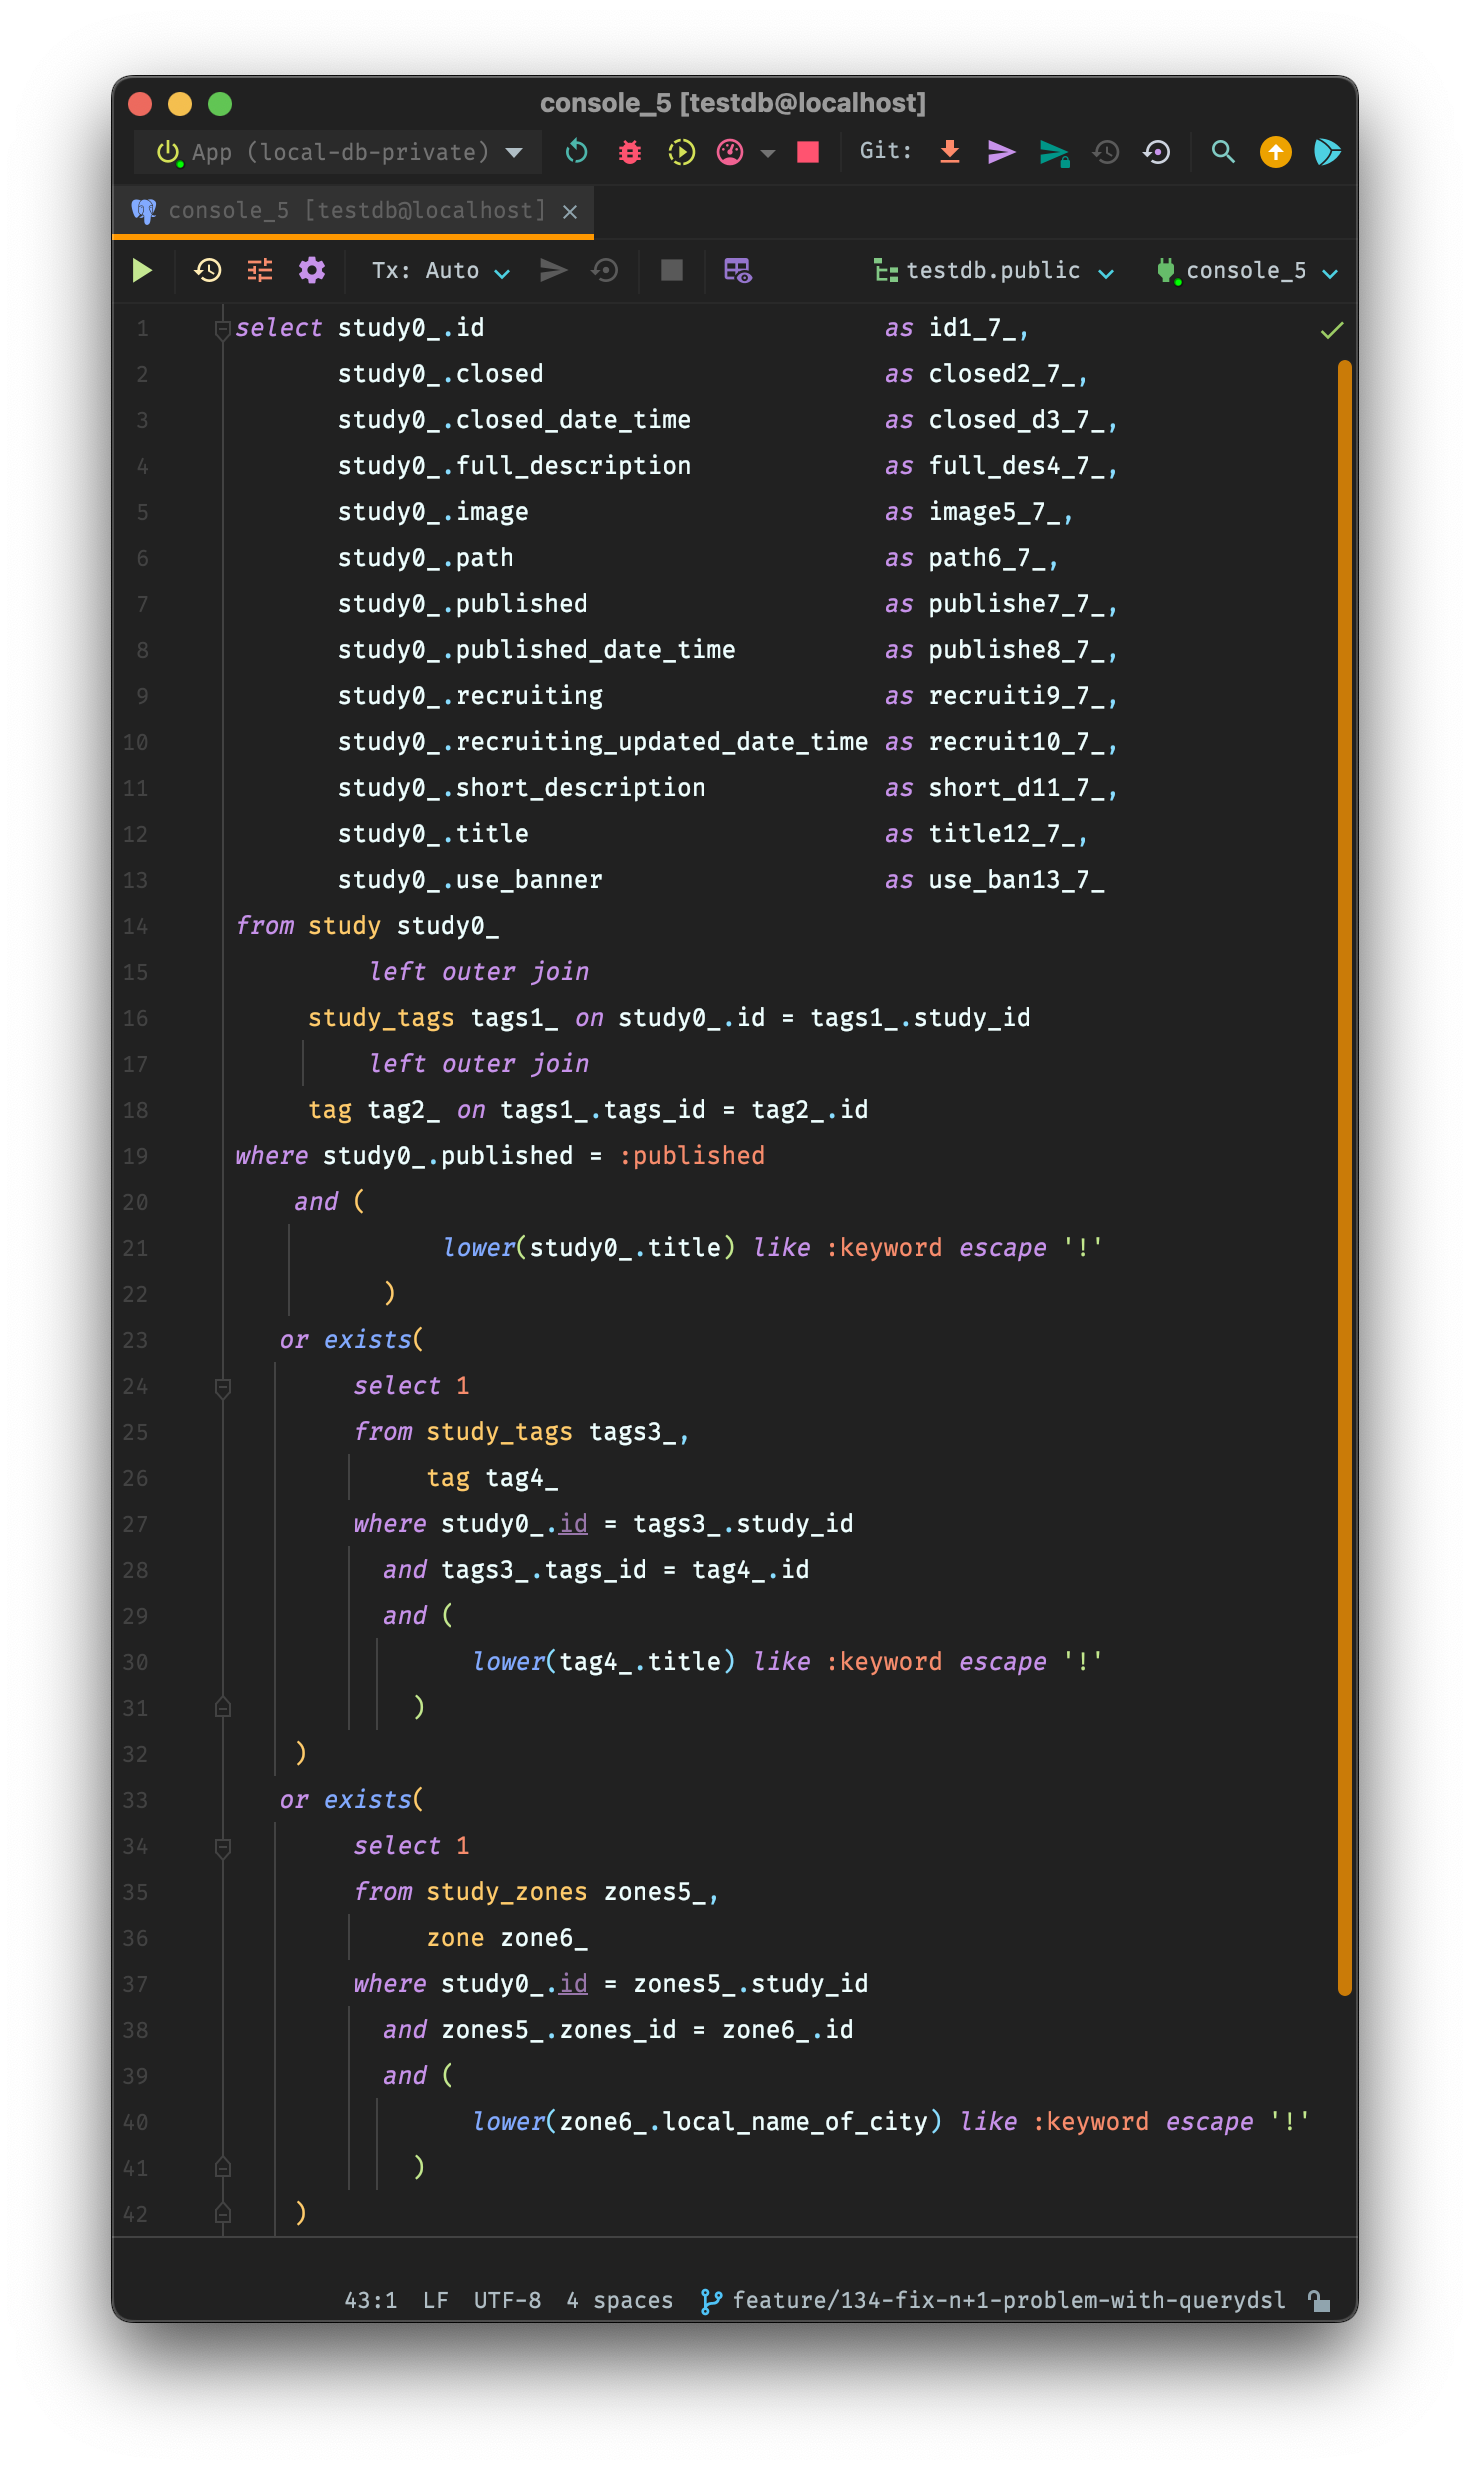Click study_zones table name on line 35

pyautogui.click(x=507, y=1892)
